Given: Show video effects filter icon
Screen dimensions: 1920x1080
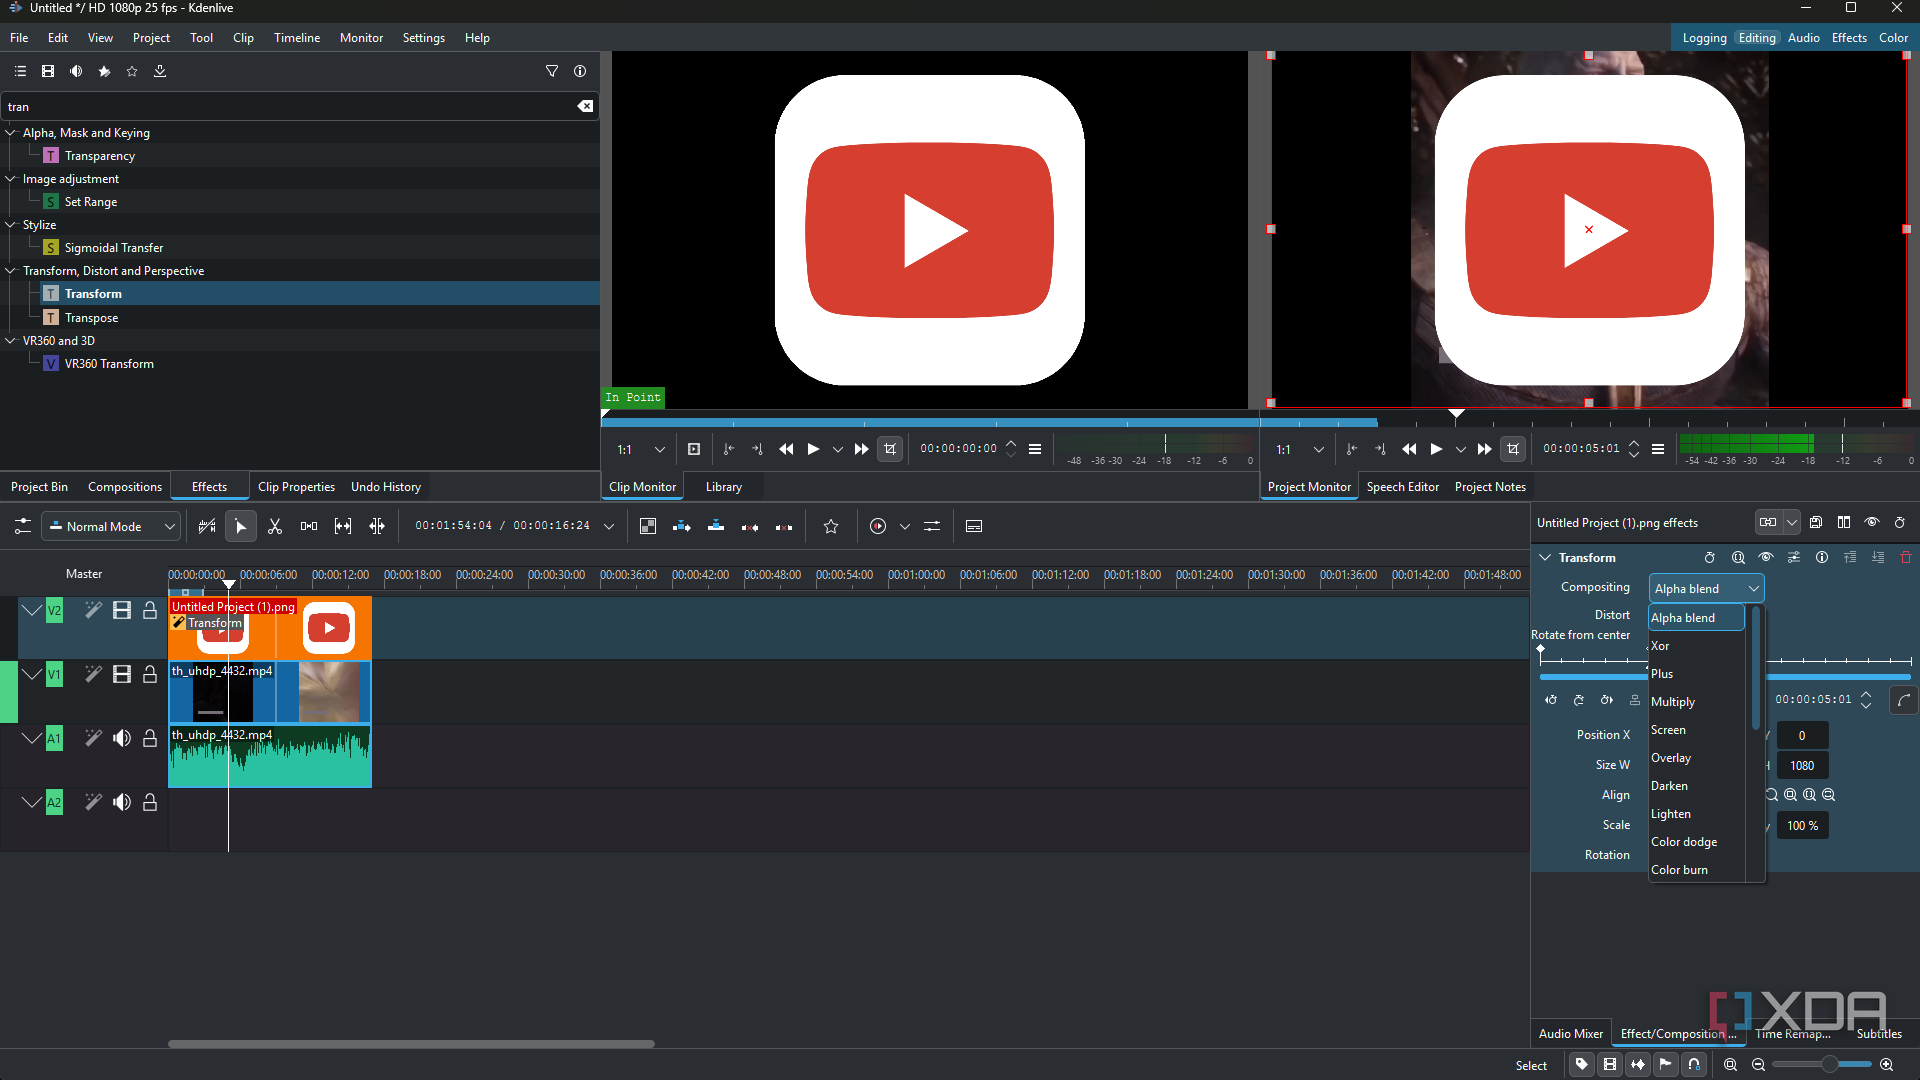Looking at the screenshot, I should click(48, 71).
